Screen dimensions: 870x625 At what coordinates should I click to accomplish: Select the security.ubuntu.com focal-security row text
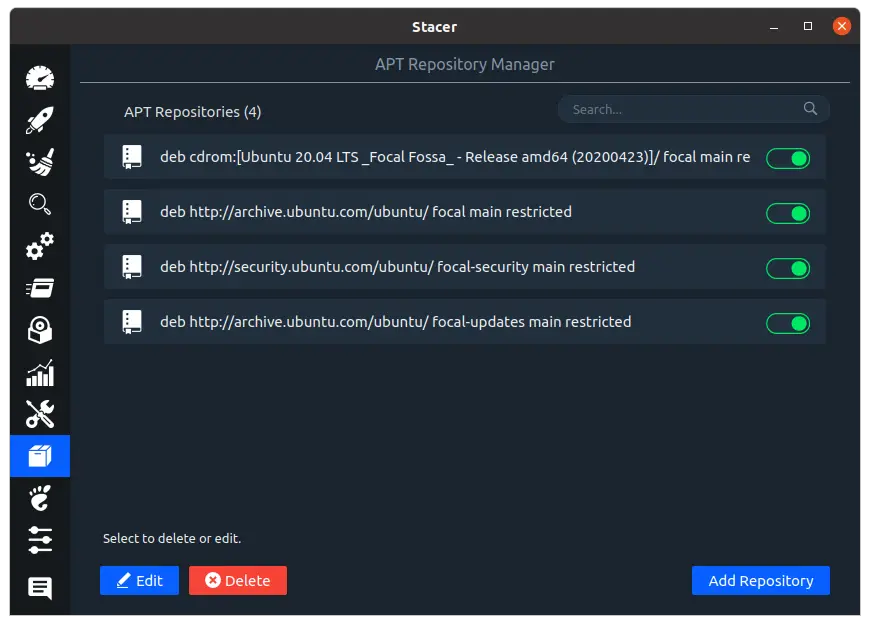(x=397, y=267)
